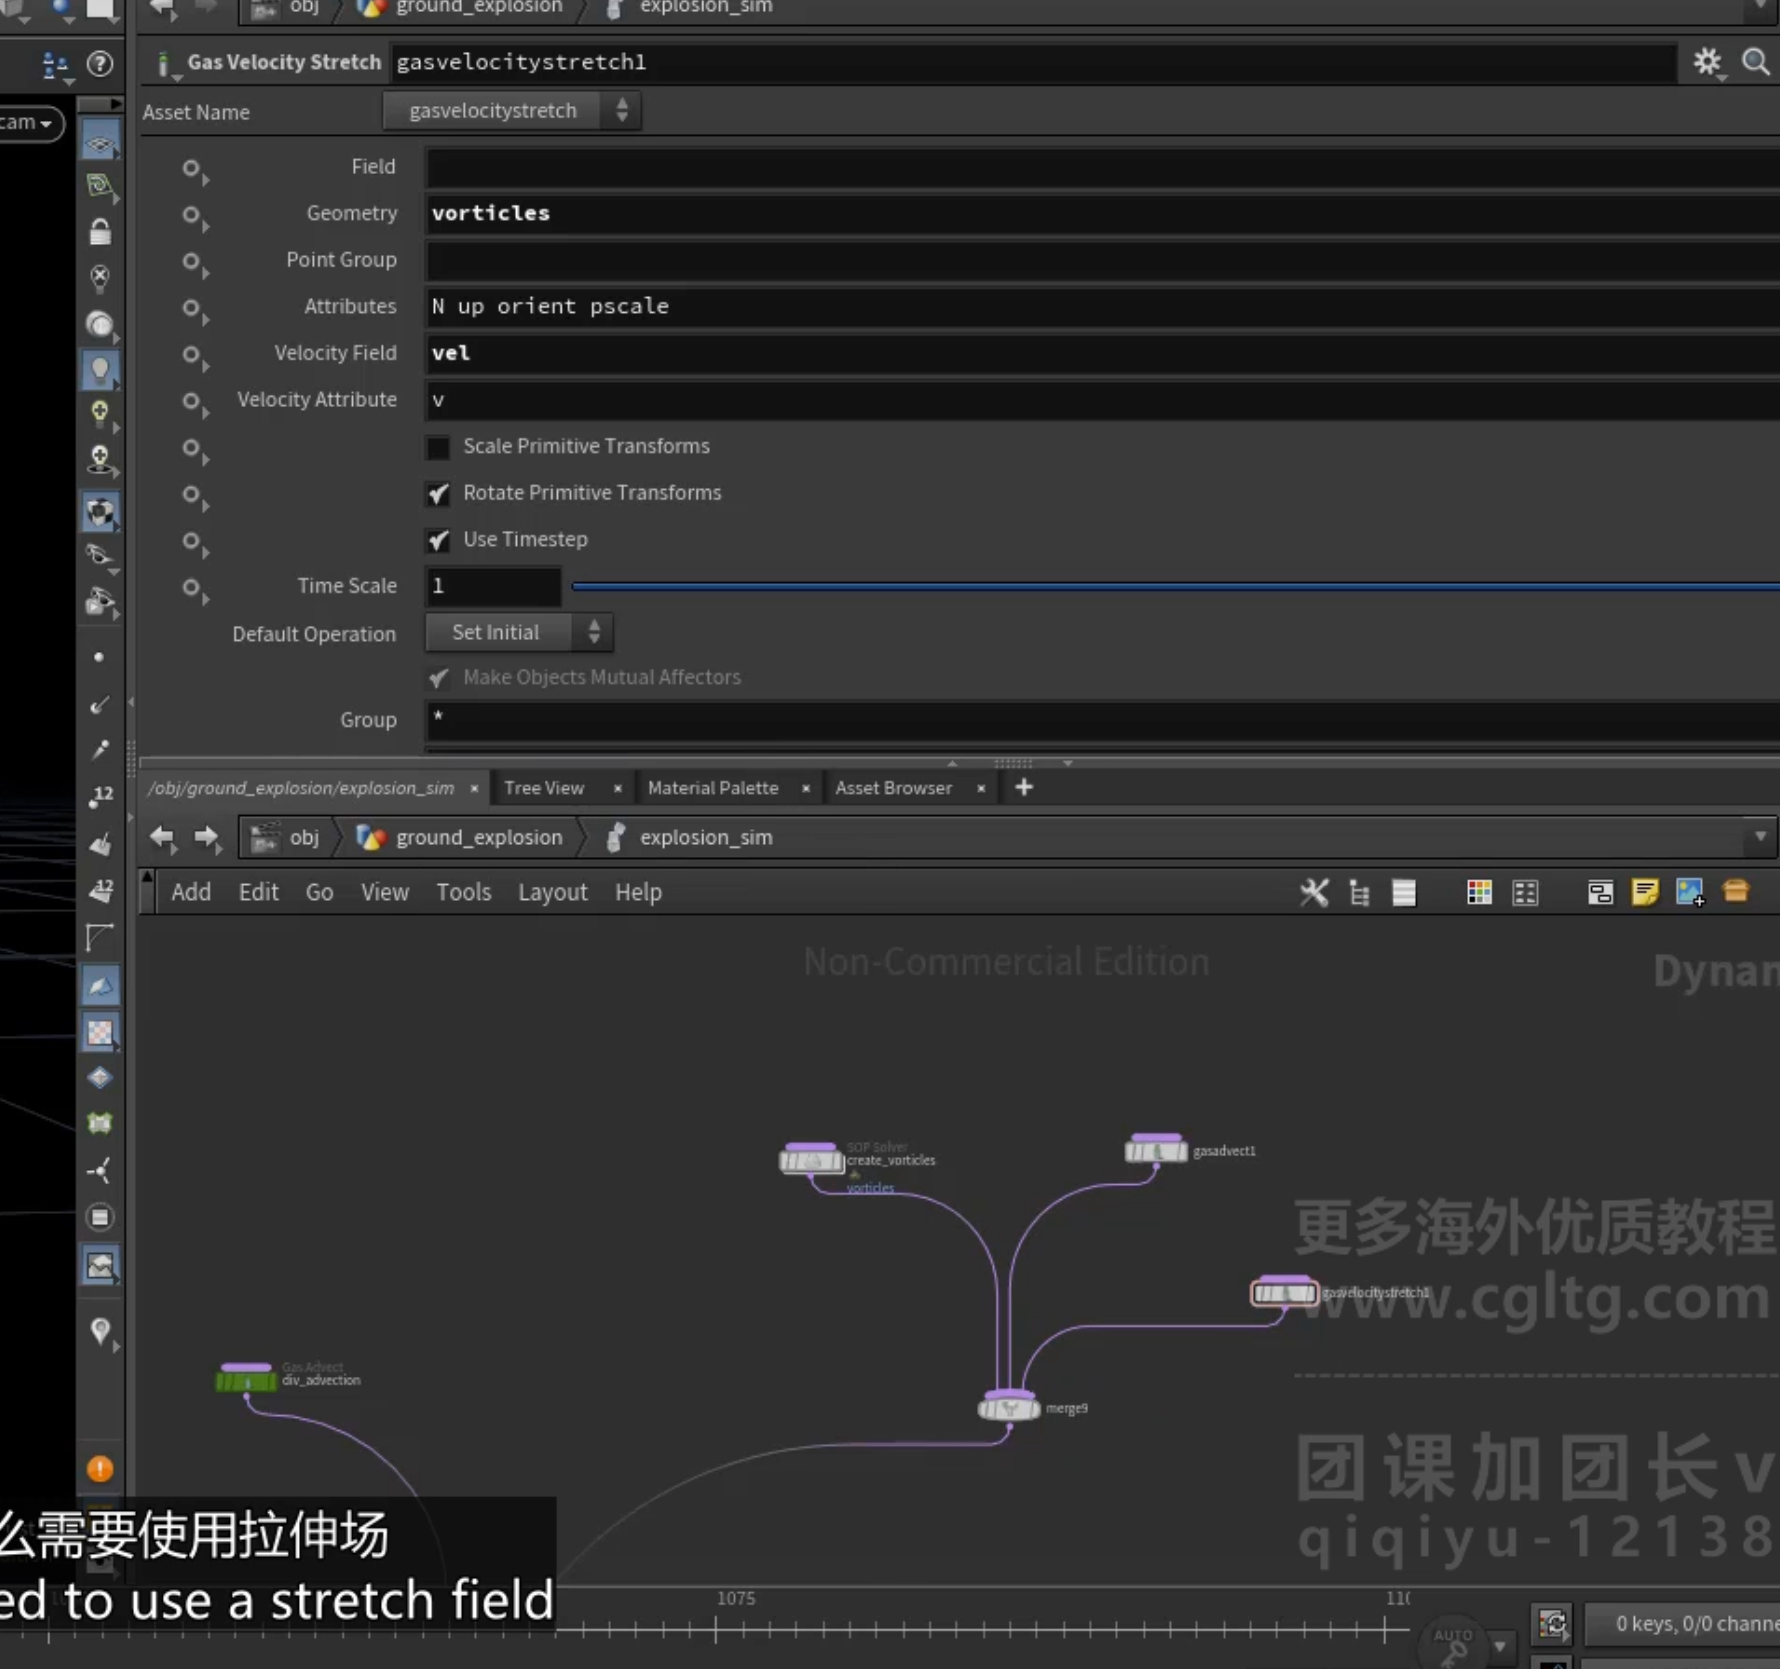Open the parameter gear settings menu
This screenshot has height=1669, width=1780.
(x=1707, y=62)
